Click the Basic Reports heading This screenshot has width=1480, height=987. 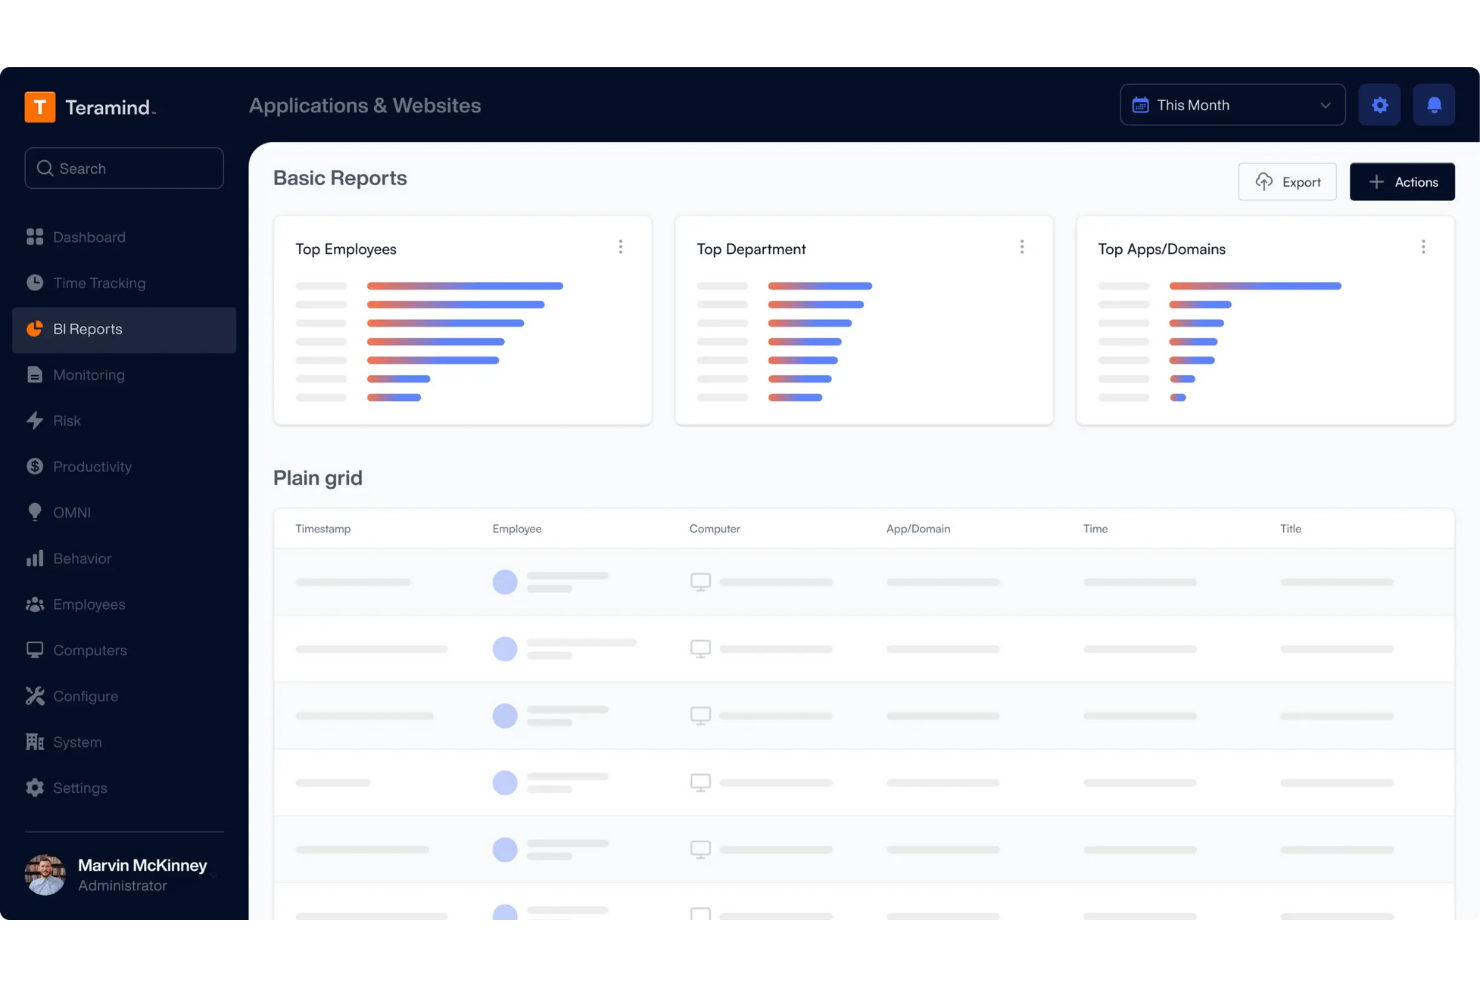(x=340, y=178)
